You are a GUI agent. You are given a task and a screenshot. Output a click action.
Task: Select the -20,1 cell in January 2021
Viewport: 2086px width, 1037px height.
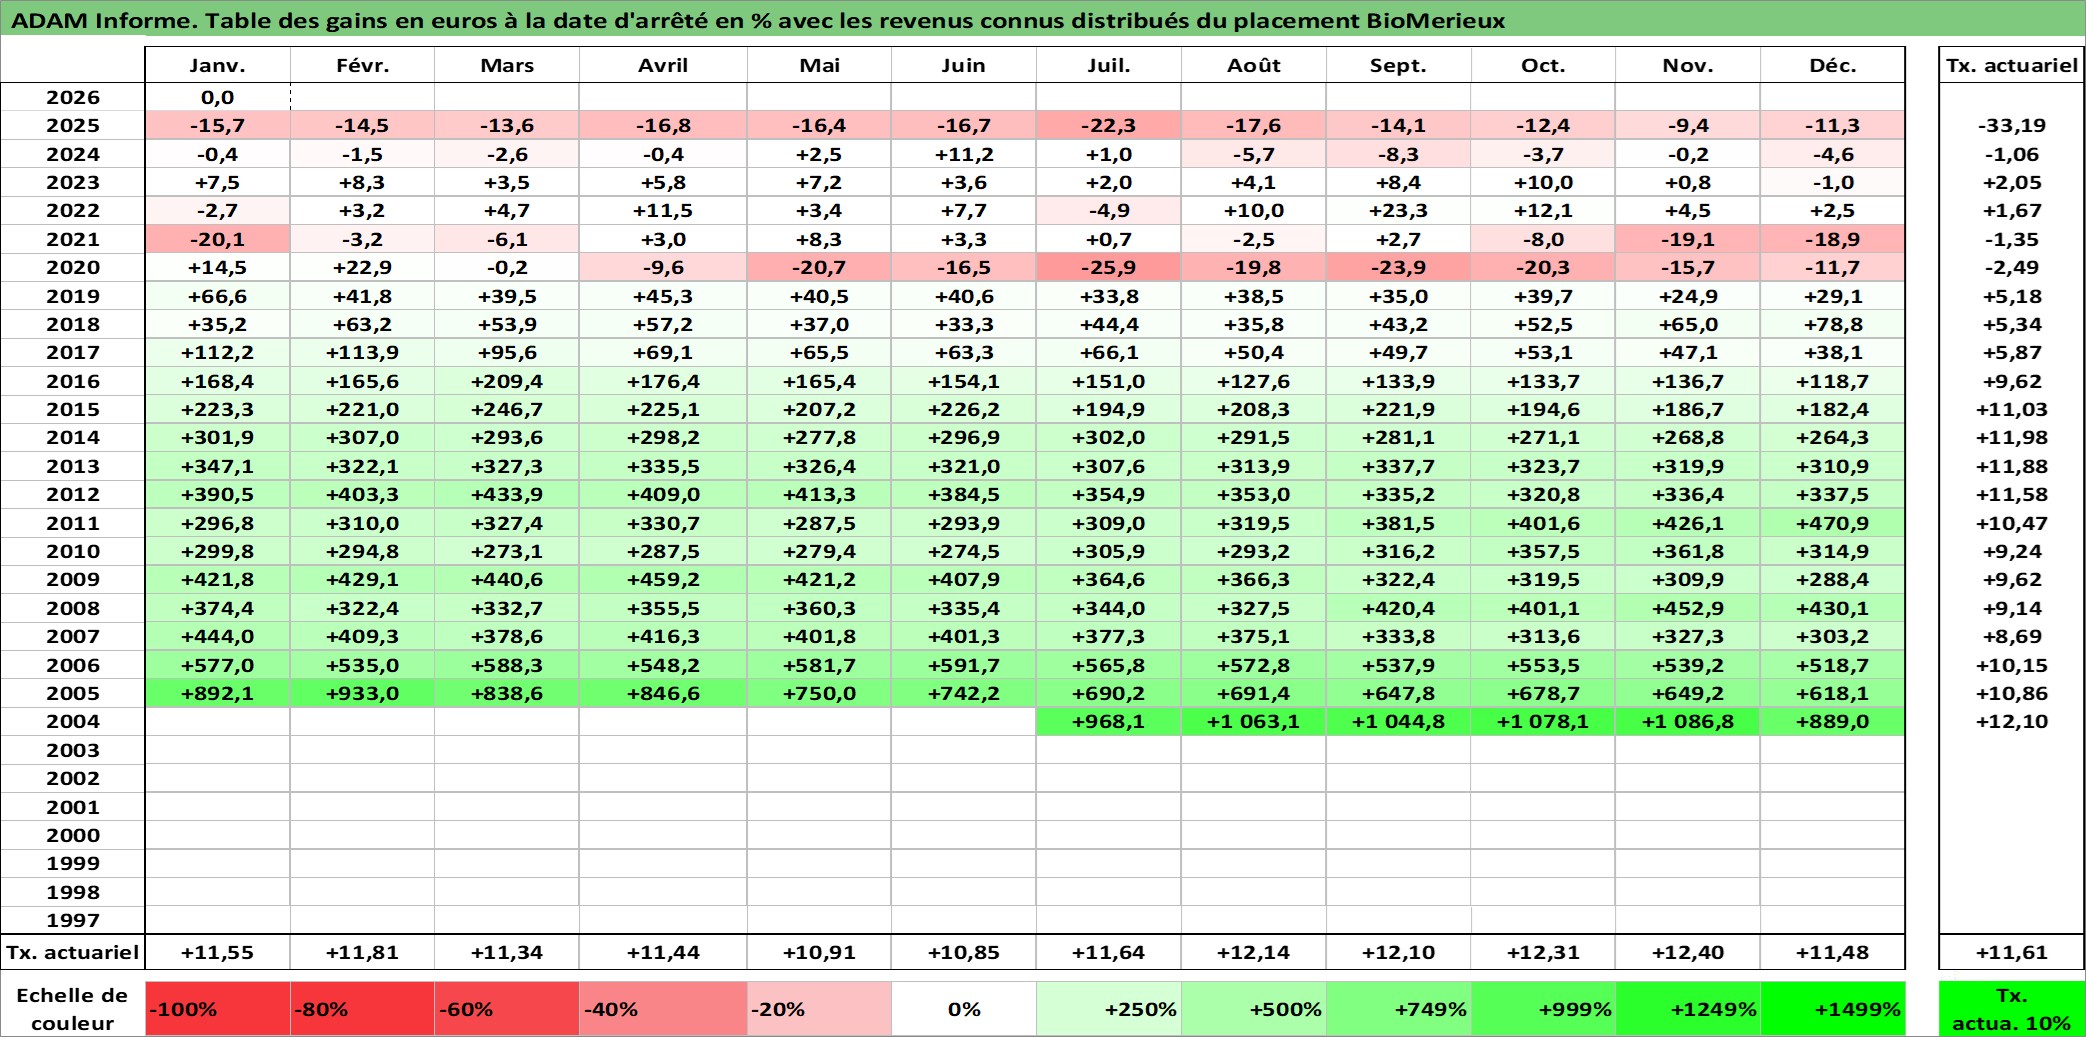point(218,239)
